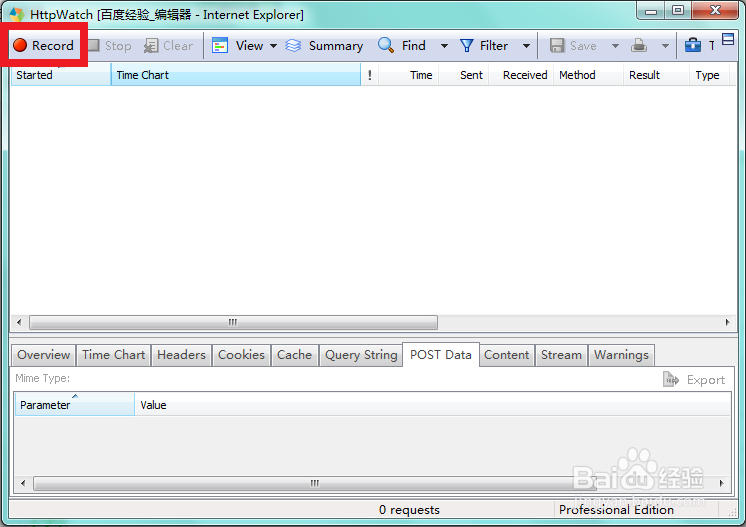Expand the View dropdown arrow
The image size is (746, 527).
click(x=274, y=46)
